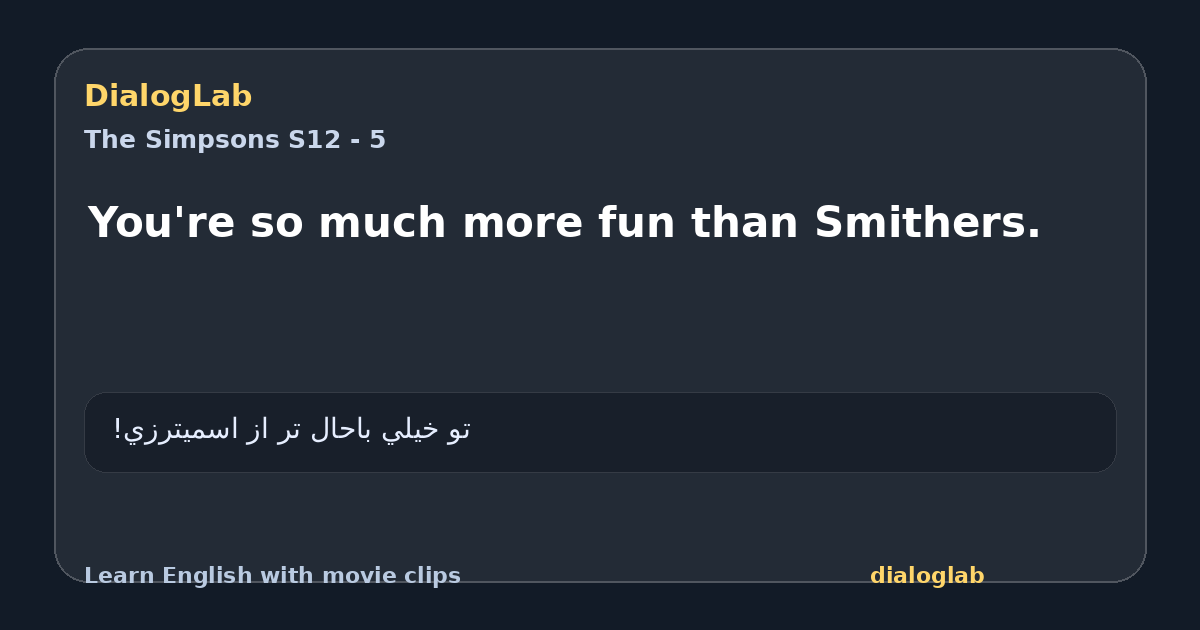This screenshot has height=630, width=1200.
Task: Click the DialogLab brand title
Action: click(168, 96)
